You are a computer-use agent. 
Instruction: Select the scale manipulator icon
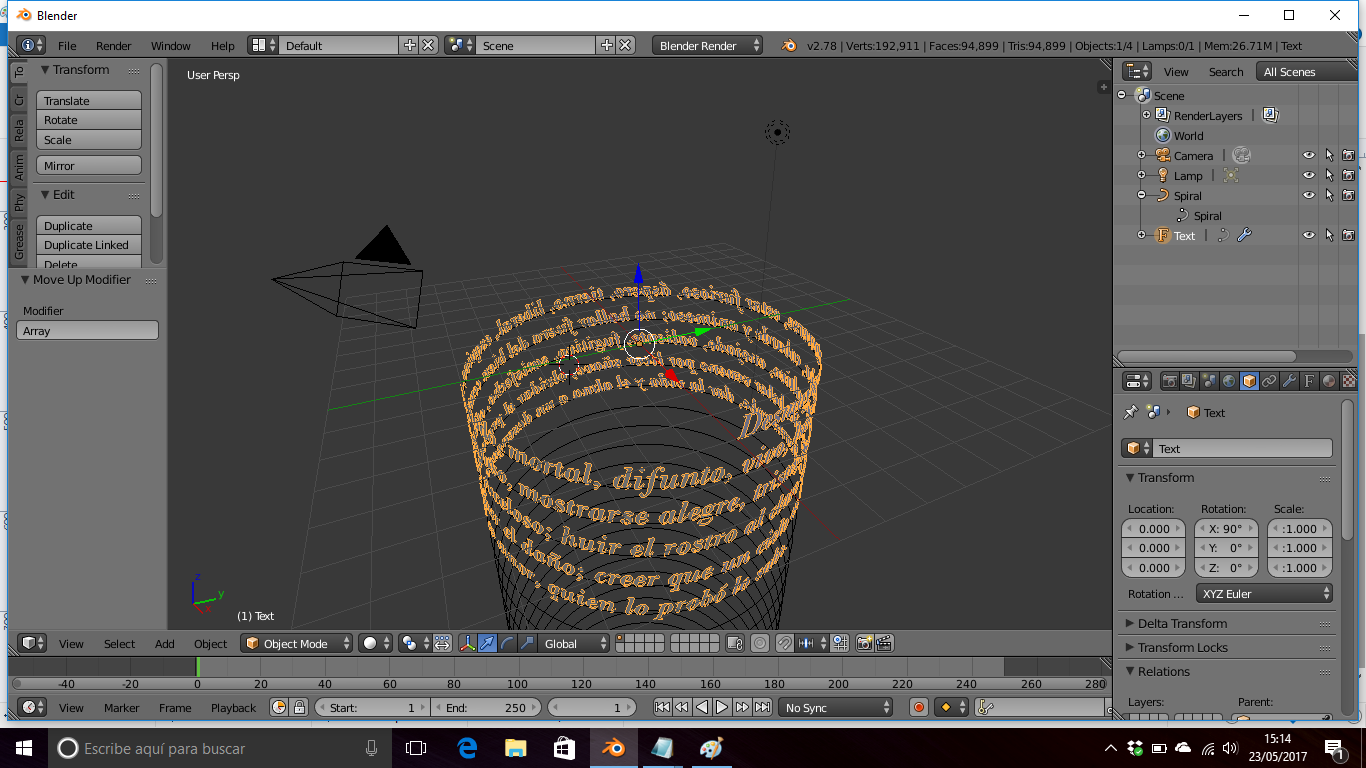[527, 643]
